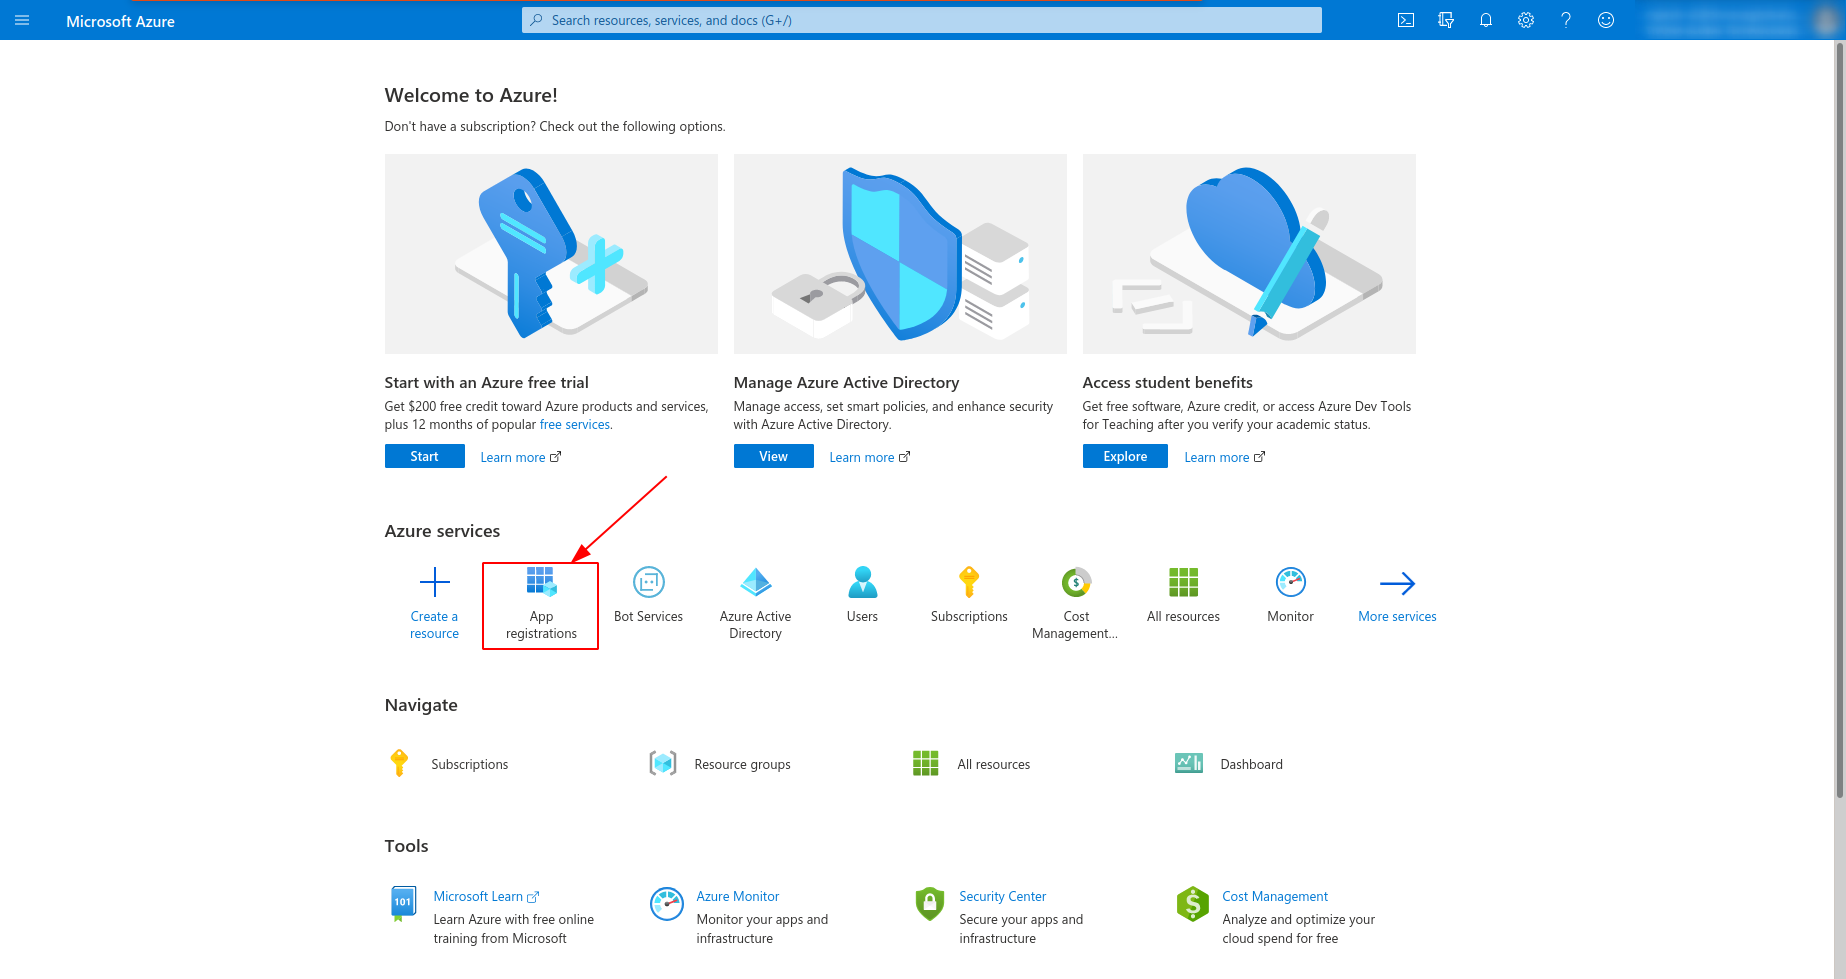Open Cloud Shell from the top bar
Image resolution: width=1846 pixels, height=979 pixels.
[1406, 20]
